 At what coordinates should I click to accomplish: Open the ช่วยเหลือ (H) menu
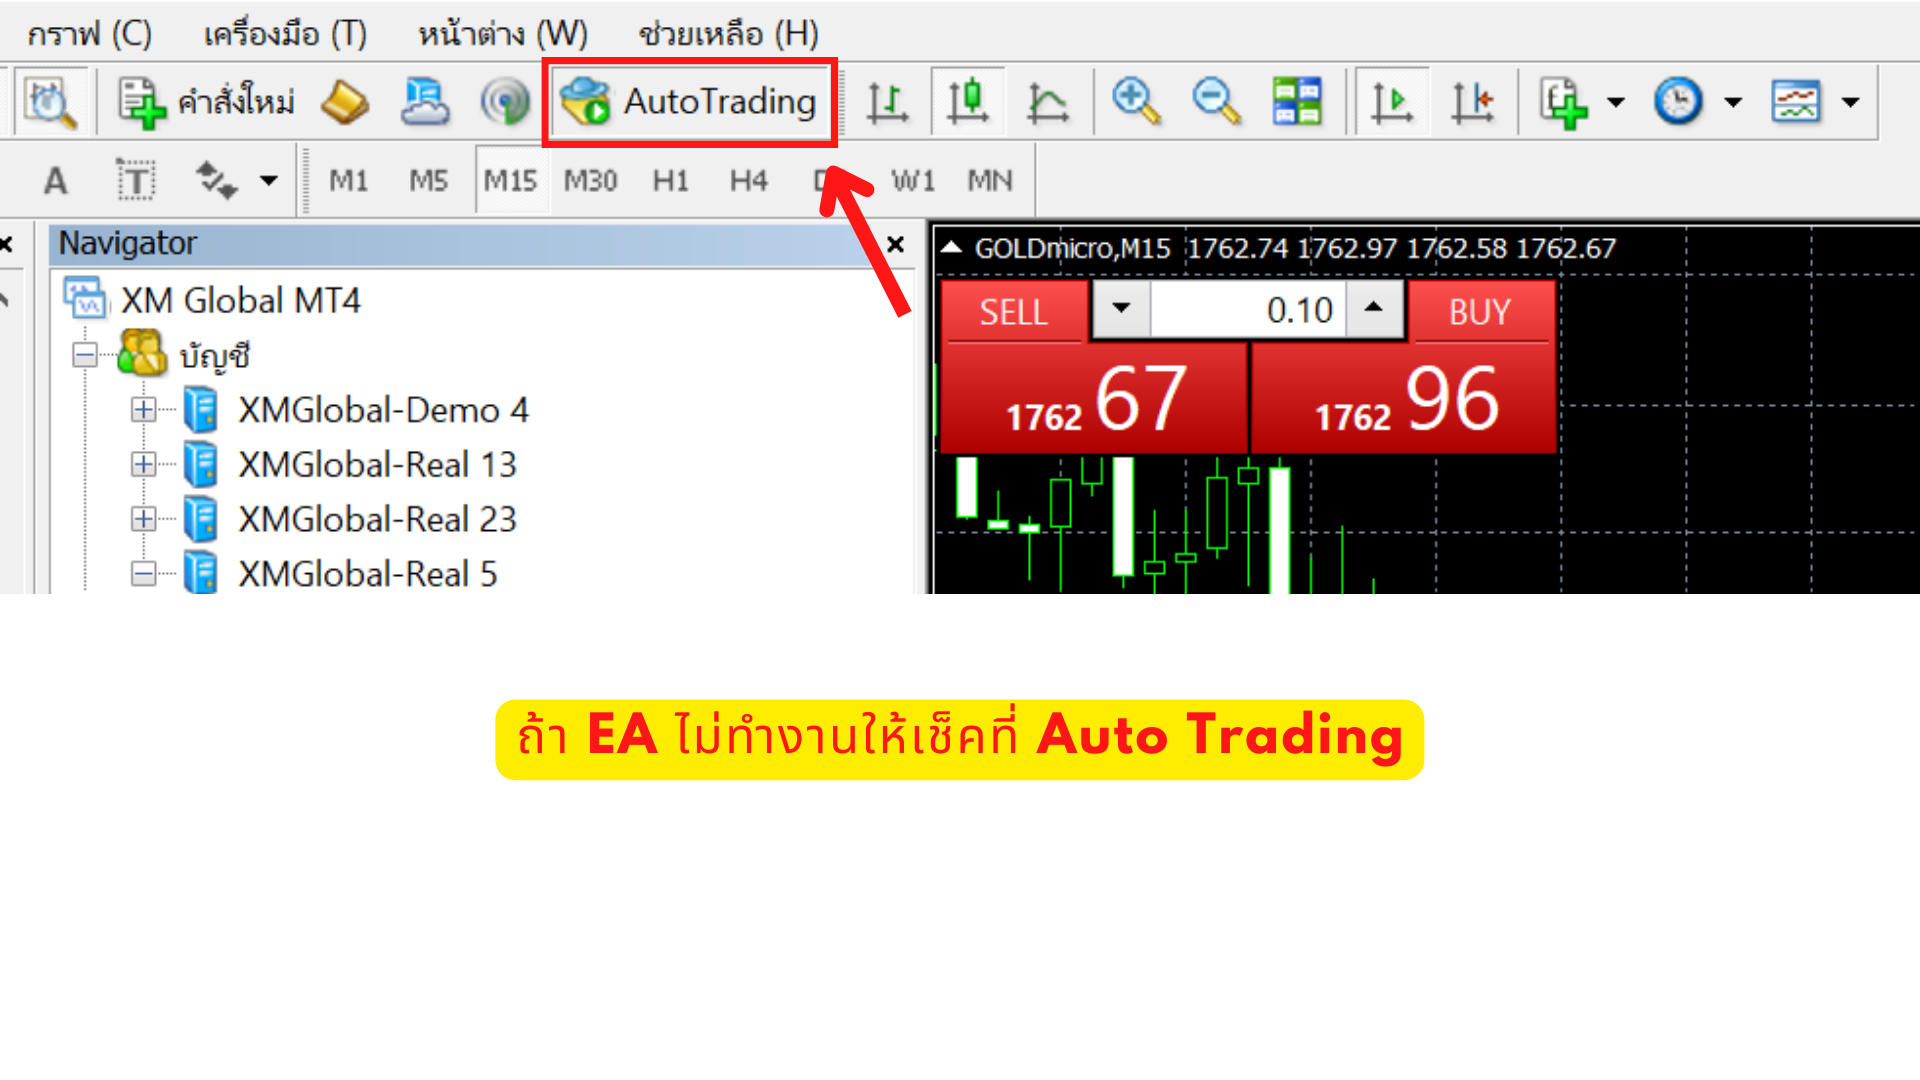click(729, 34)
